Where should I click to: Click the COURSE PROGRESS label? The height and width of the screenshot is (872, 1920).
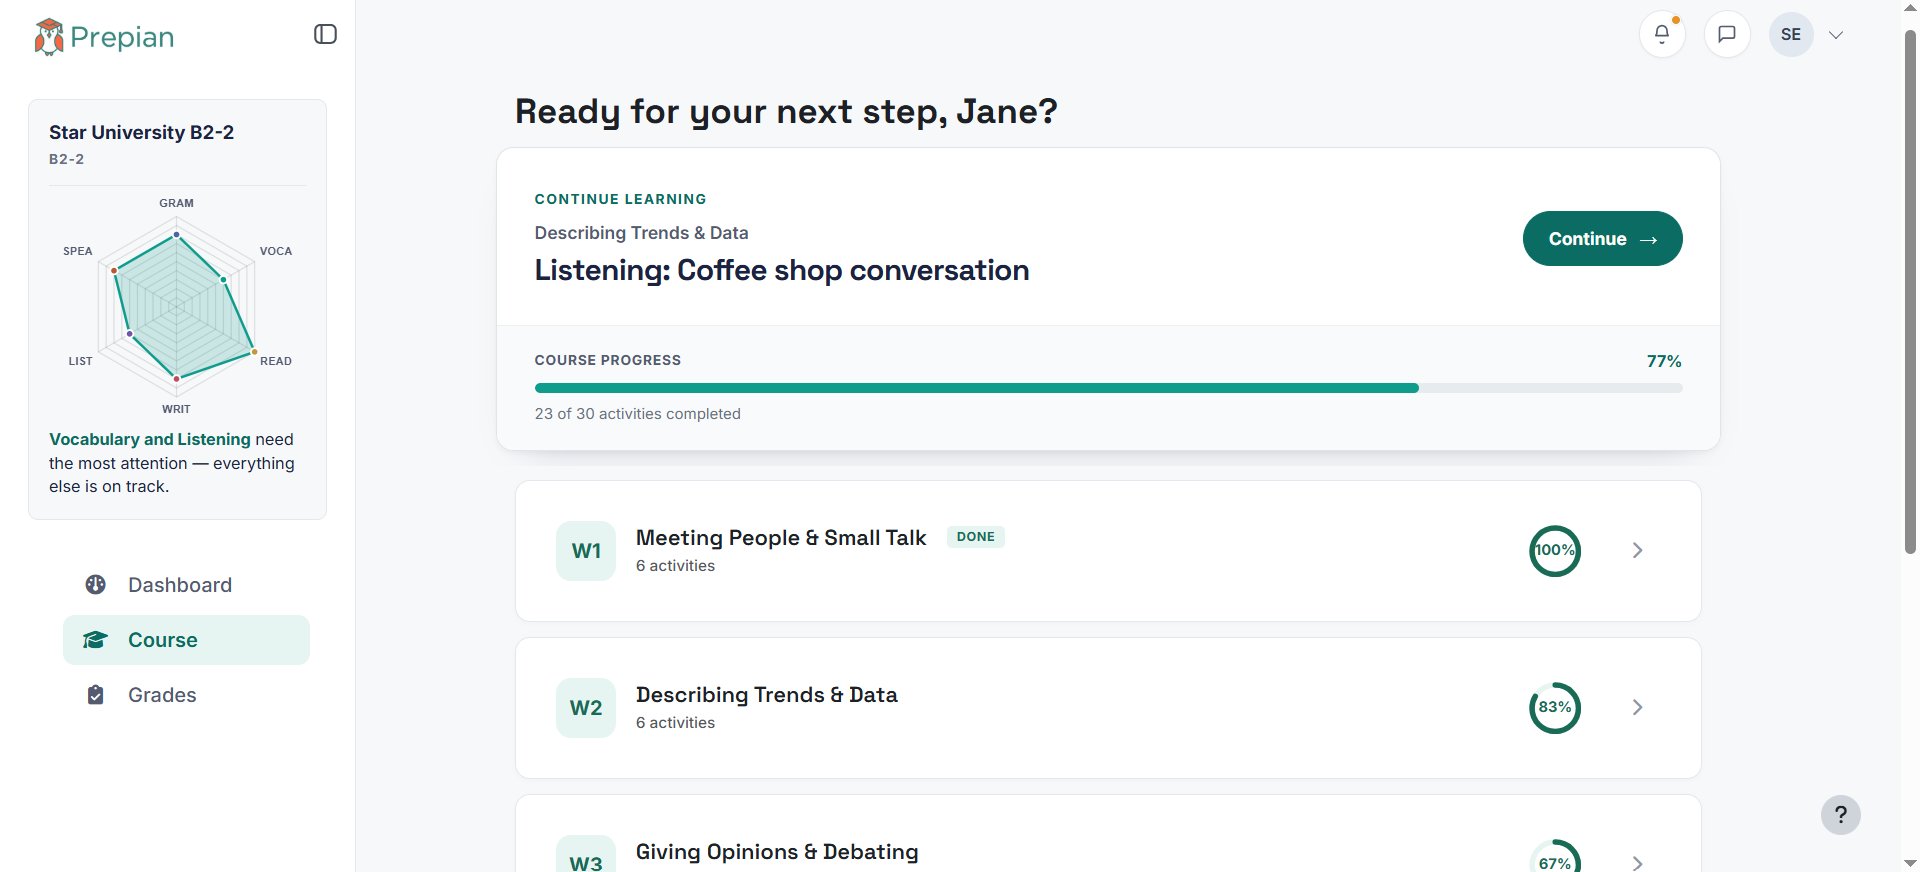[x=608, y=360]
